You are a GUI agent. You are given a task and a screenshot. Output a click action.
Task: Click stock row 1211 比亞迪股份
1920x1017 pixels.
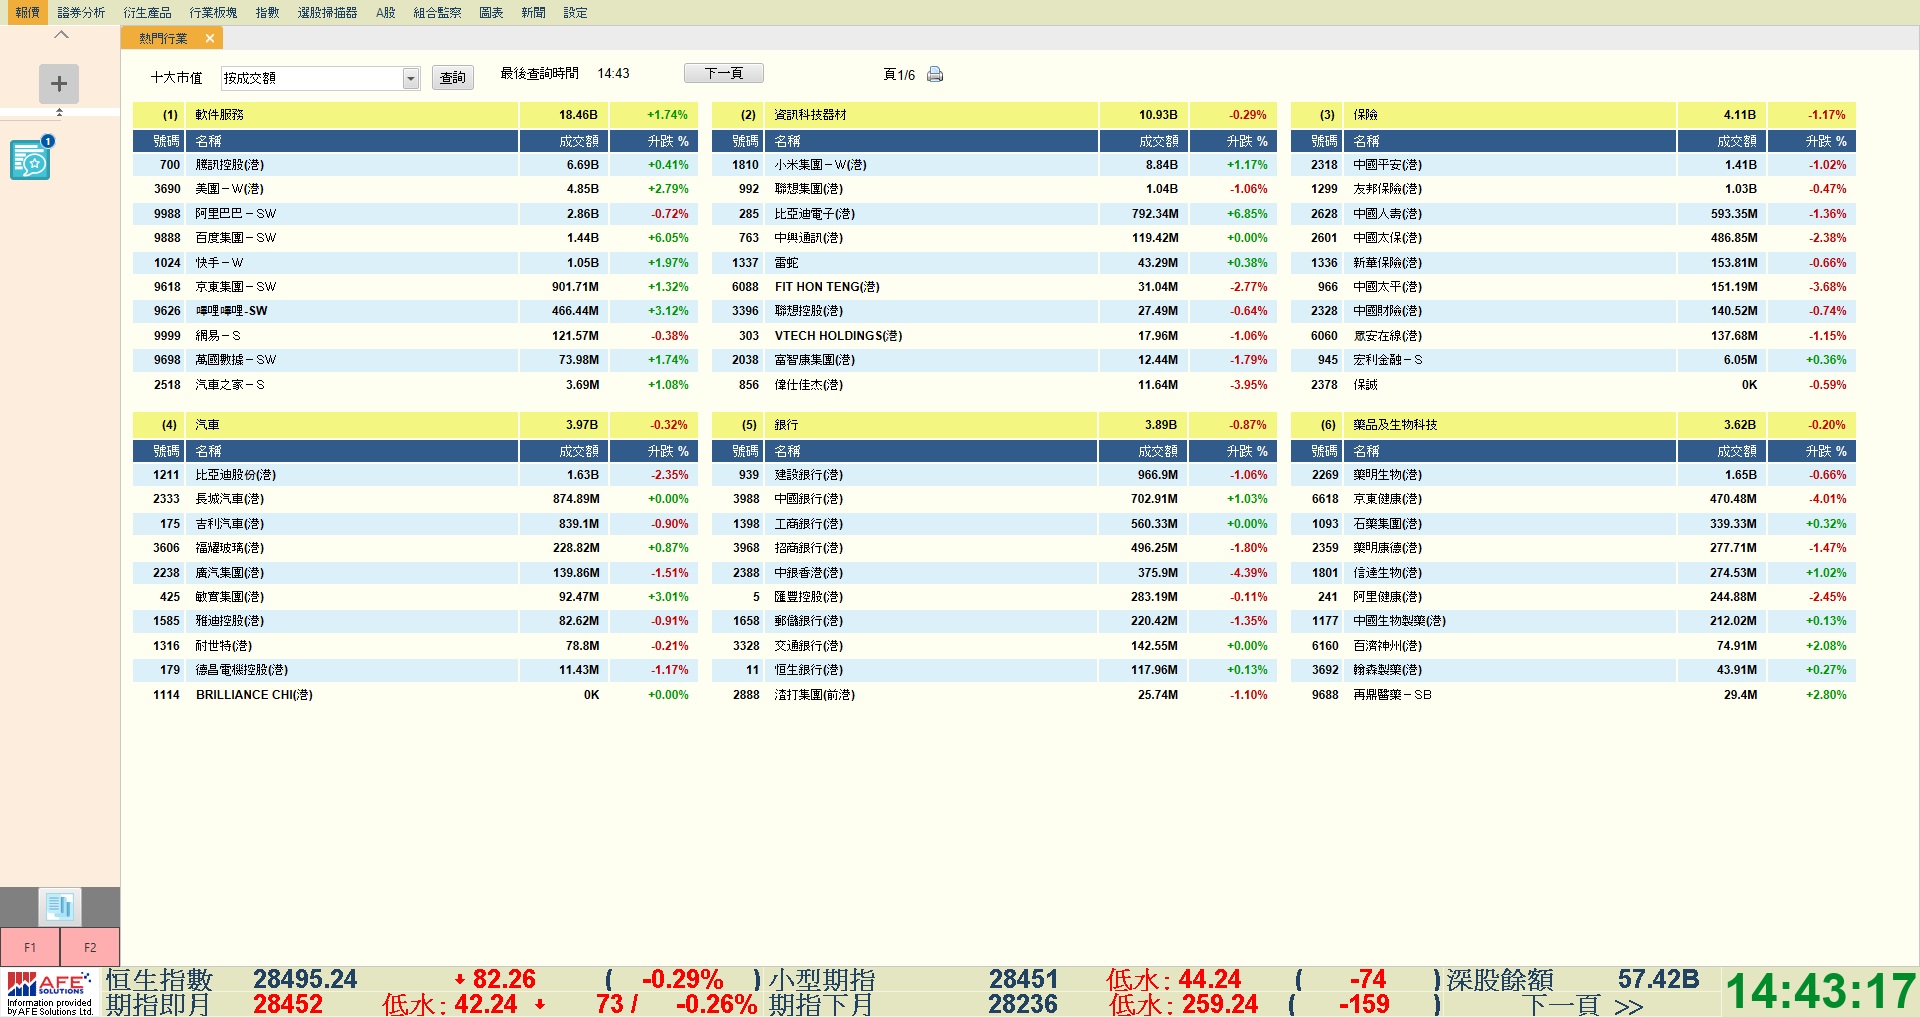click(415, 475)
